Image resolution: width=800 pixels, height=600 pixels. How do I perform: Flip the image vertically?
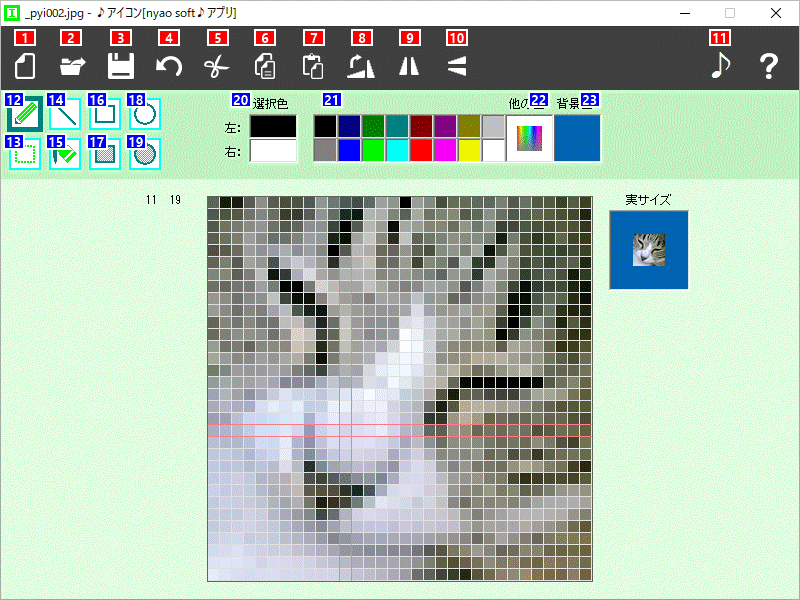click(457, 66)
